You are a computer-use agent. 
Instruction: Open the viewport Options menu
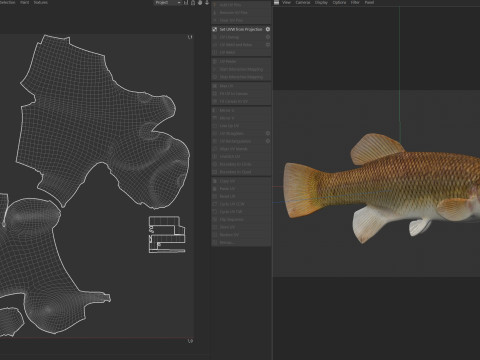point(339,2)
